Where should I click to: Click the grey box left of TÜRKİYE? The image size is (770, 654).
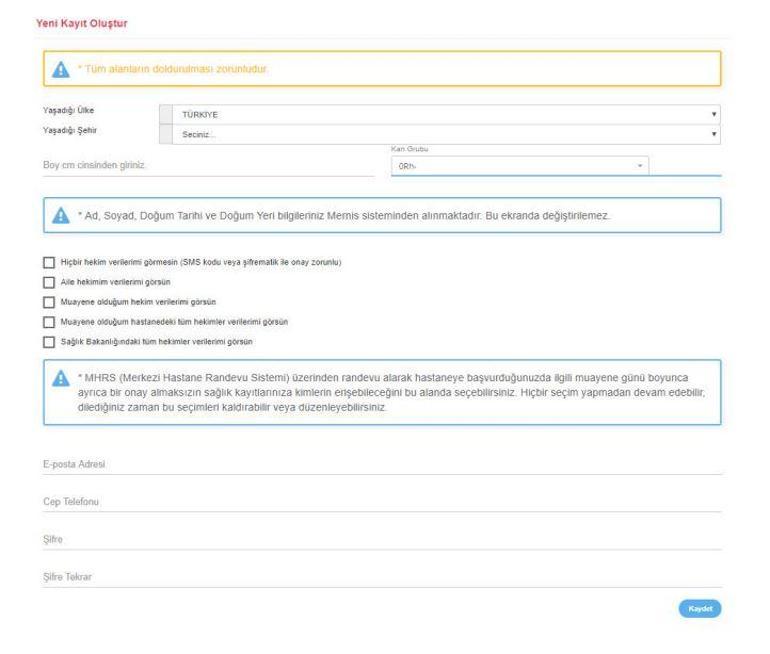[x=166, y=115]
